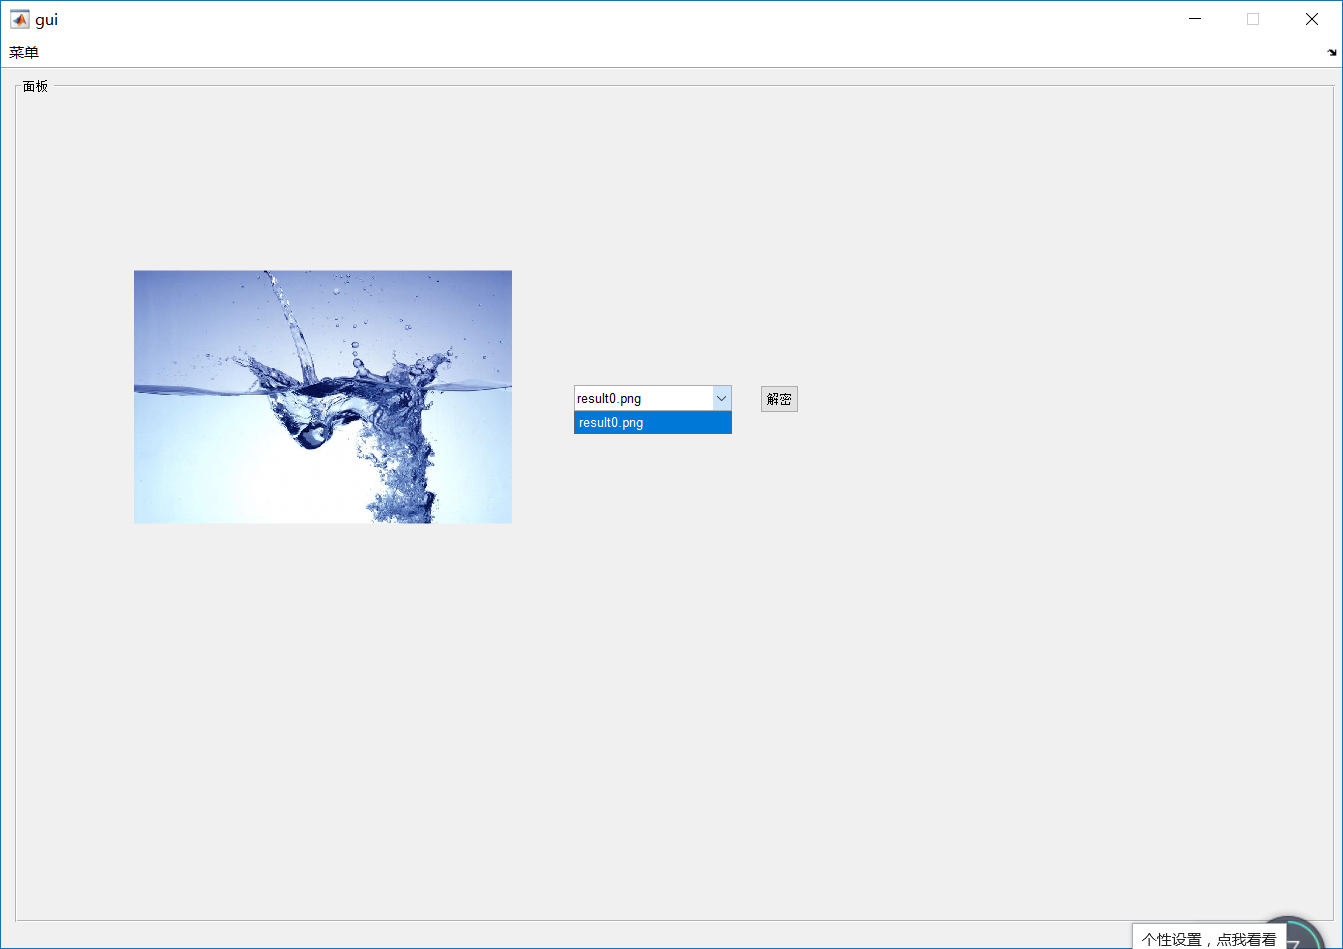Minimize the gui window
Viewport: 1343px width, 949px height.
click(1194, 19)
